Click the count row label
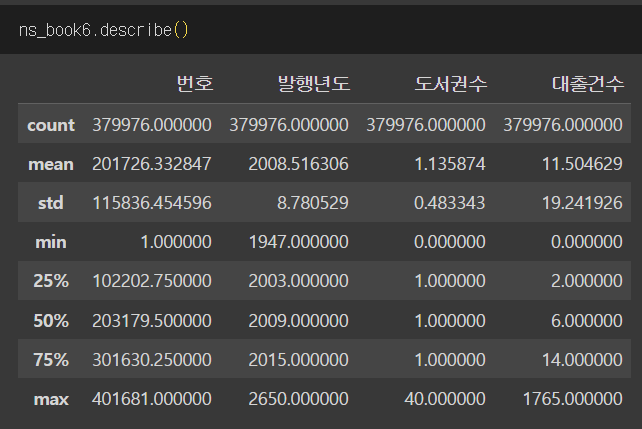 coord(51,125)
